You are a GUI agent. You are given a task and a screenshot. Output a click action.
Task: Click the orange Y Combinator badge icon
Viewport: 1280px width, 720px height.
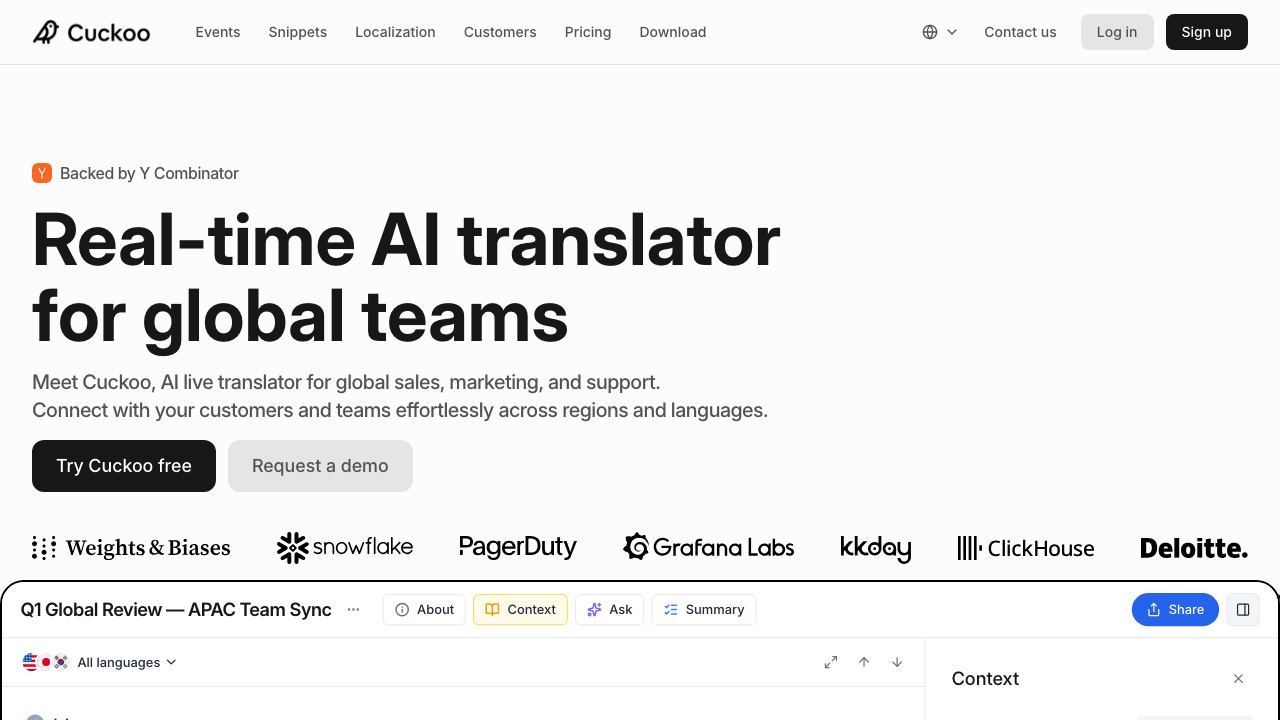pyautogui.click(x=42, y=173)
